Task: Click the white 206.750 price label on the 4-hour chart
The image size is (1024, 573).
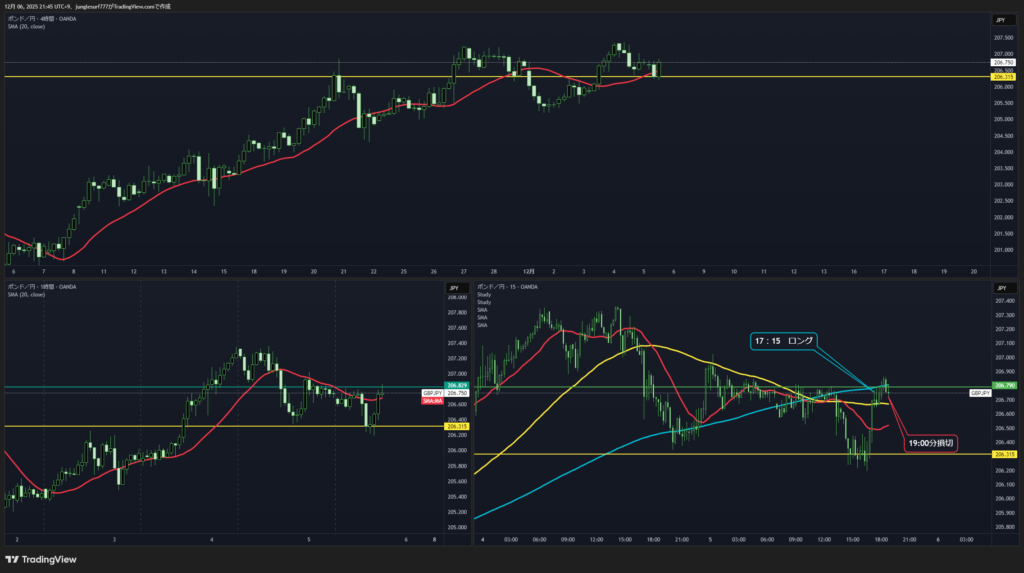Action: click(1003, 62)
